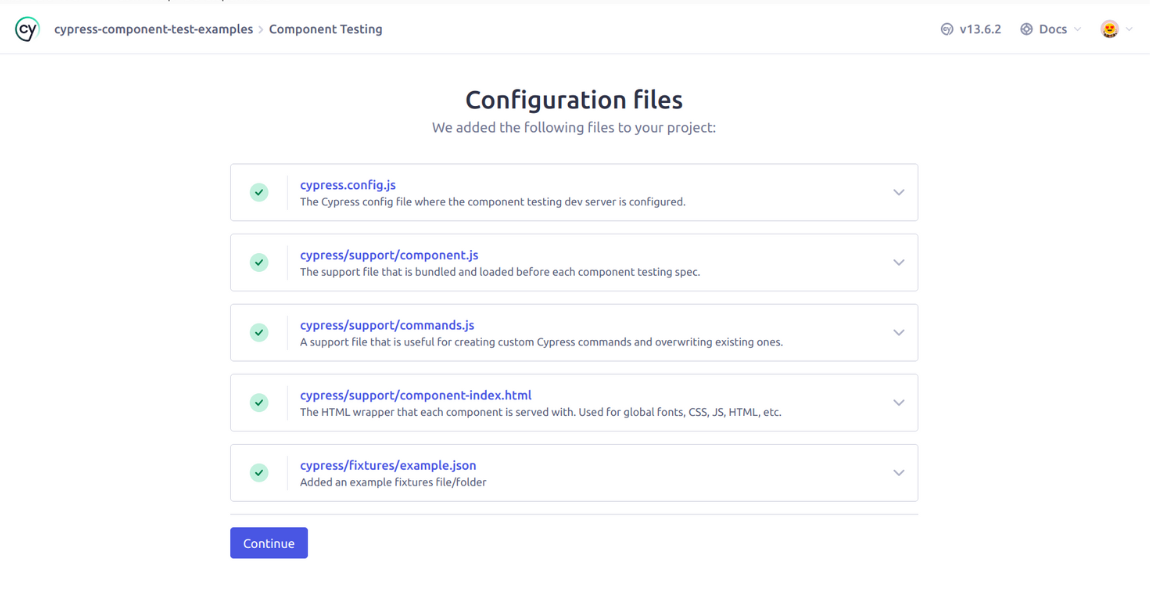The width and height of the screenshot is (1150, 600).
Task: Click the checkmark icon for cypress/support/component.js
Action: pos(259,262)
